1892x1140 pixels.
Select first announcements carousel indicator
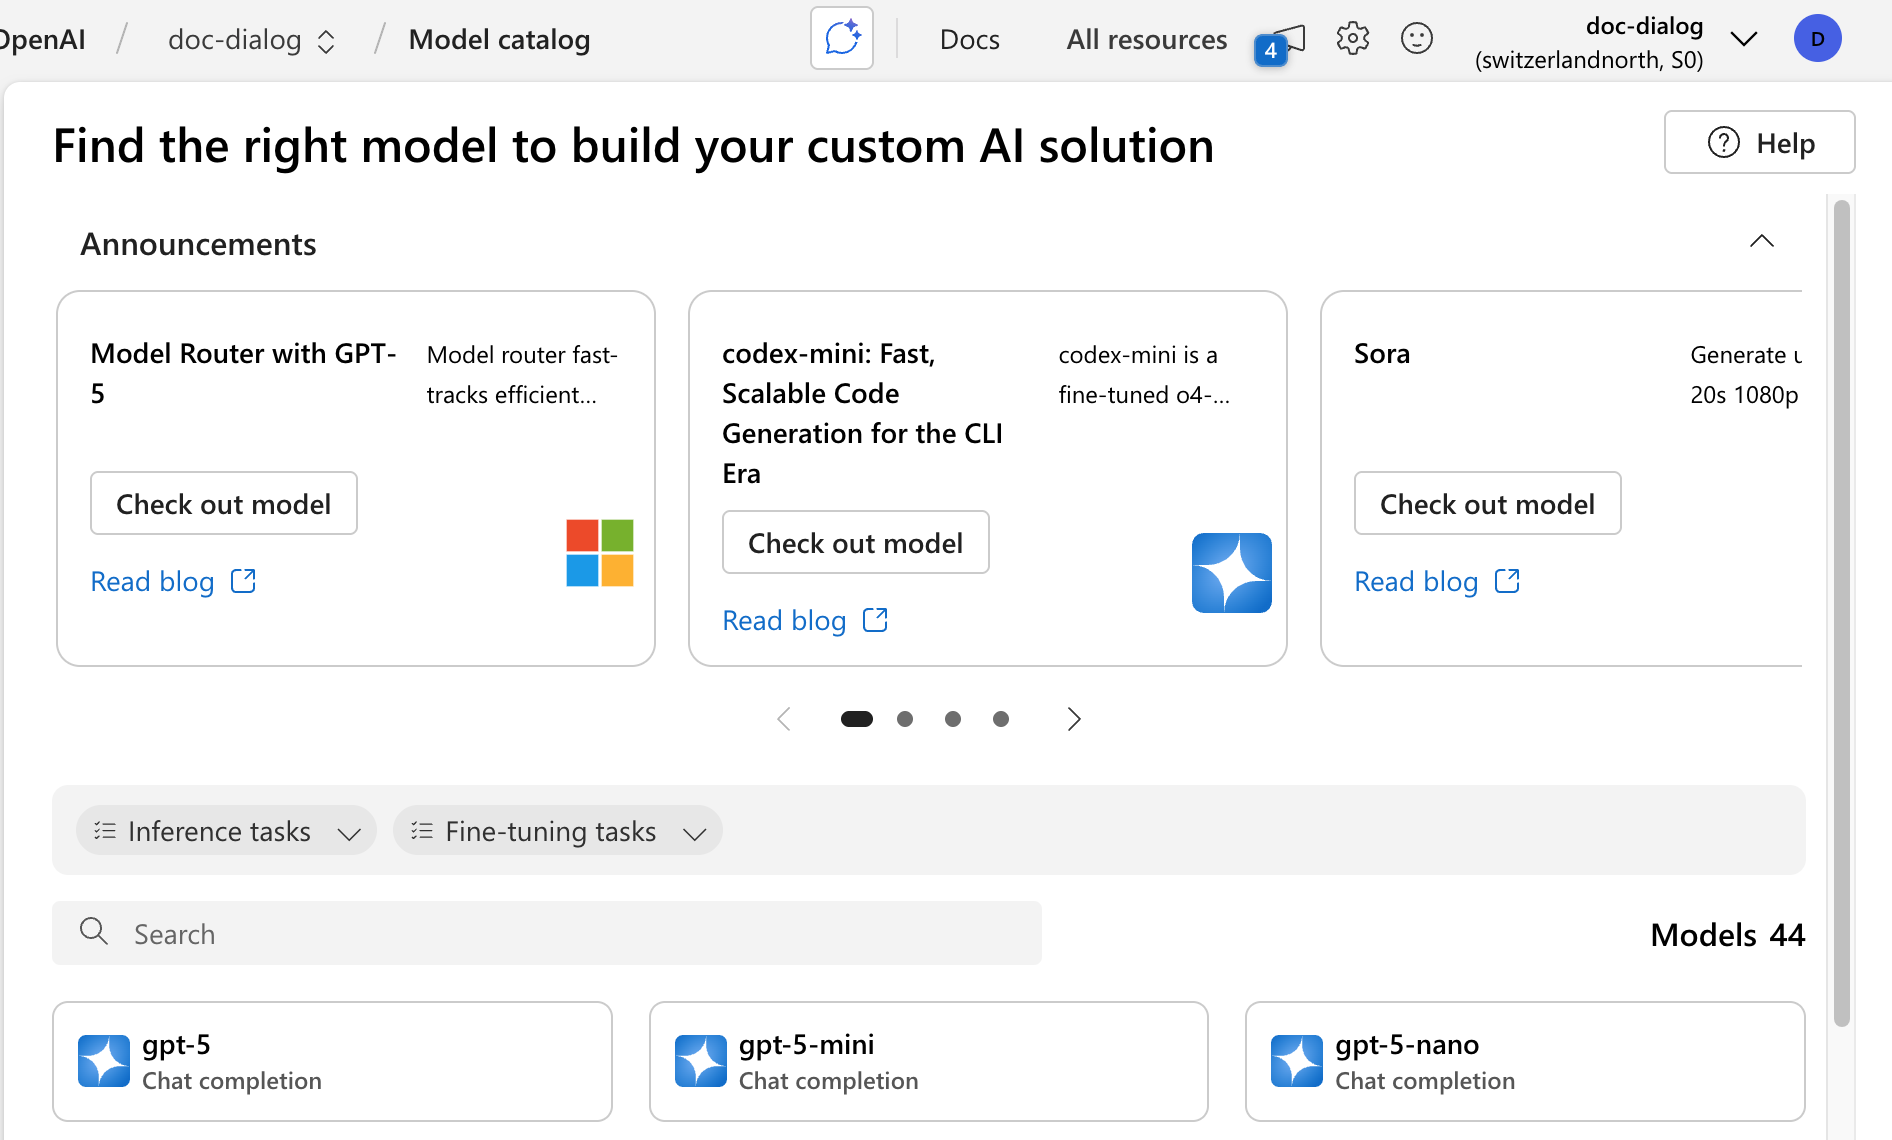click(x=857, y=719)
